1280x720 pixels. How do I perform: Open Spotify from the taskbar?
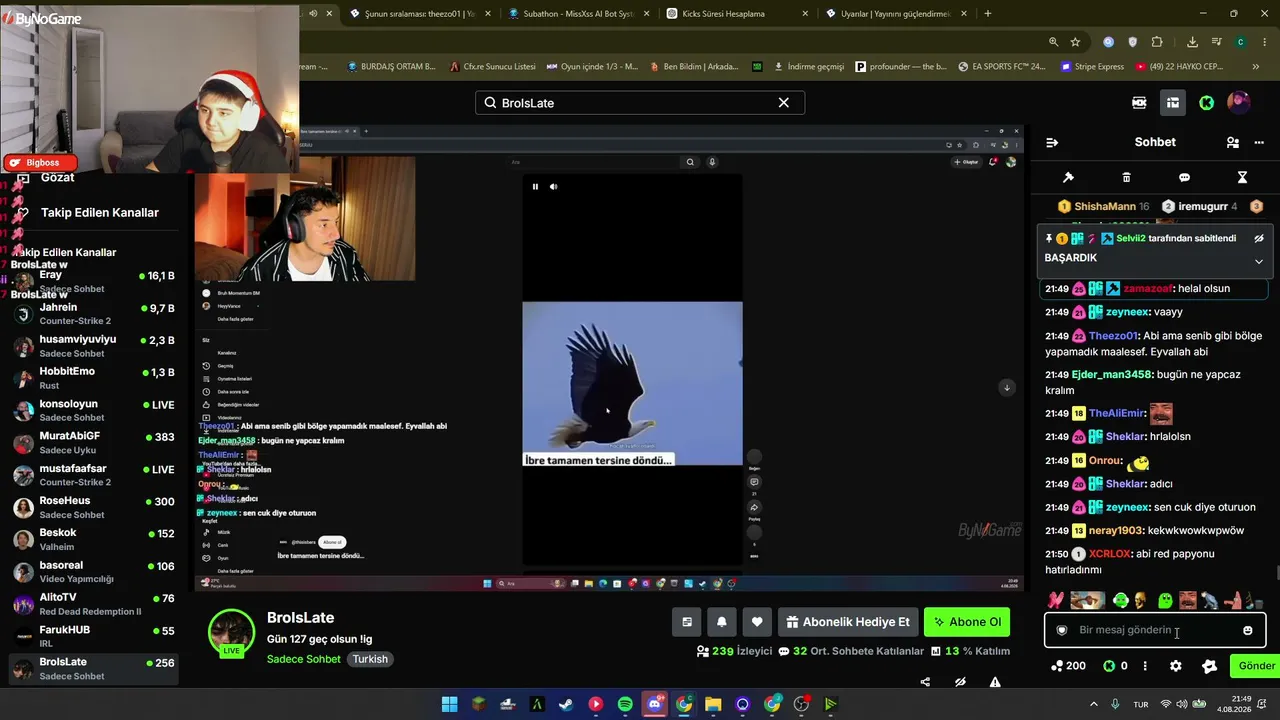tap(625, 704)
